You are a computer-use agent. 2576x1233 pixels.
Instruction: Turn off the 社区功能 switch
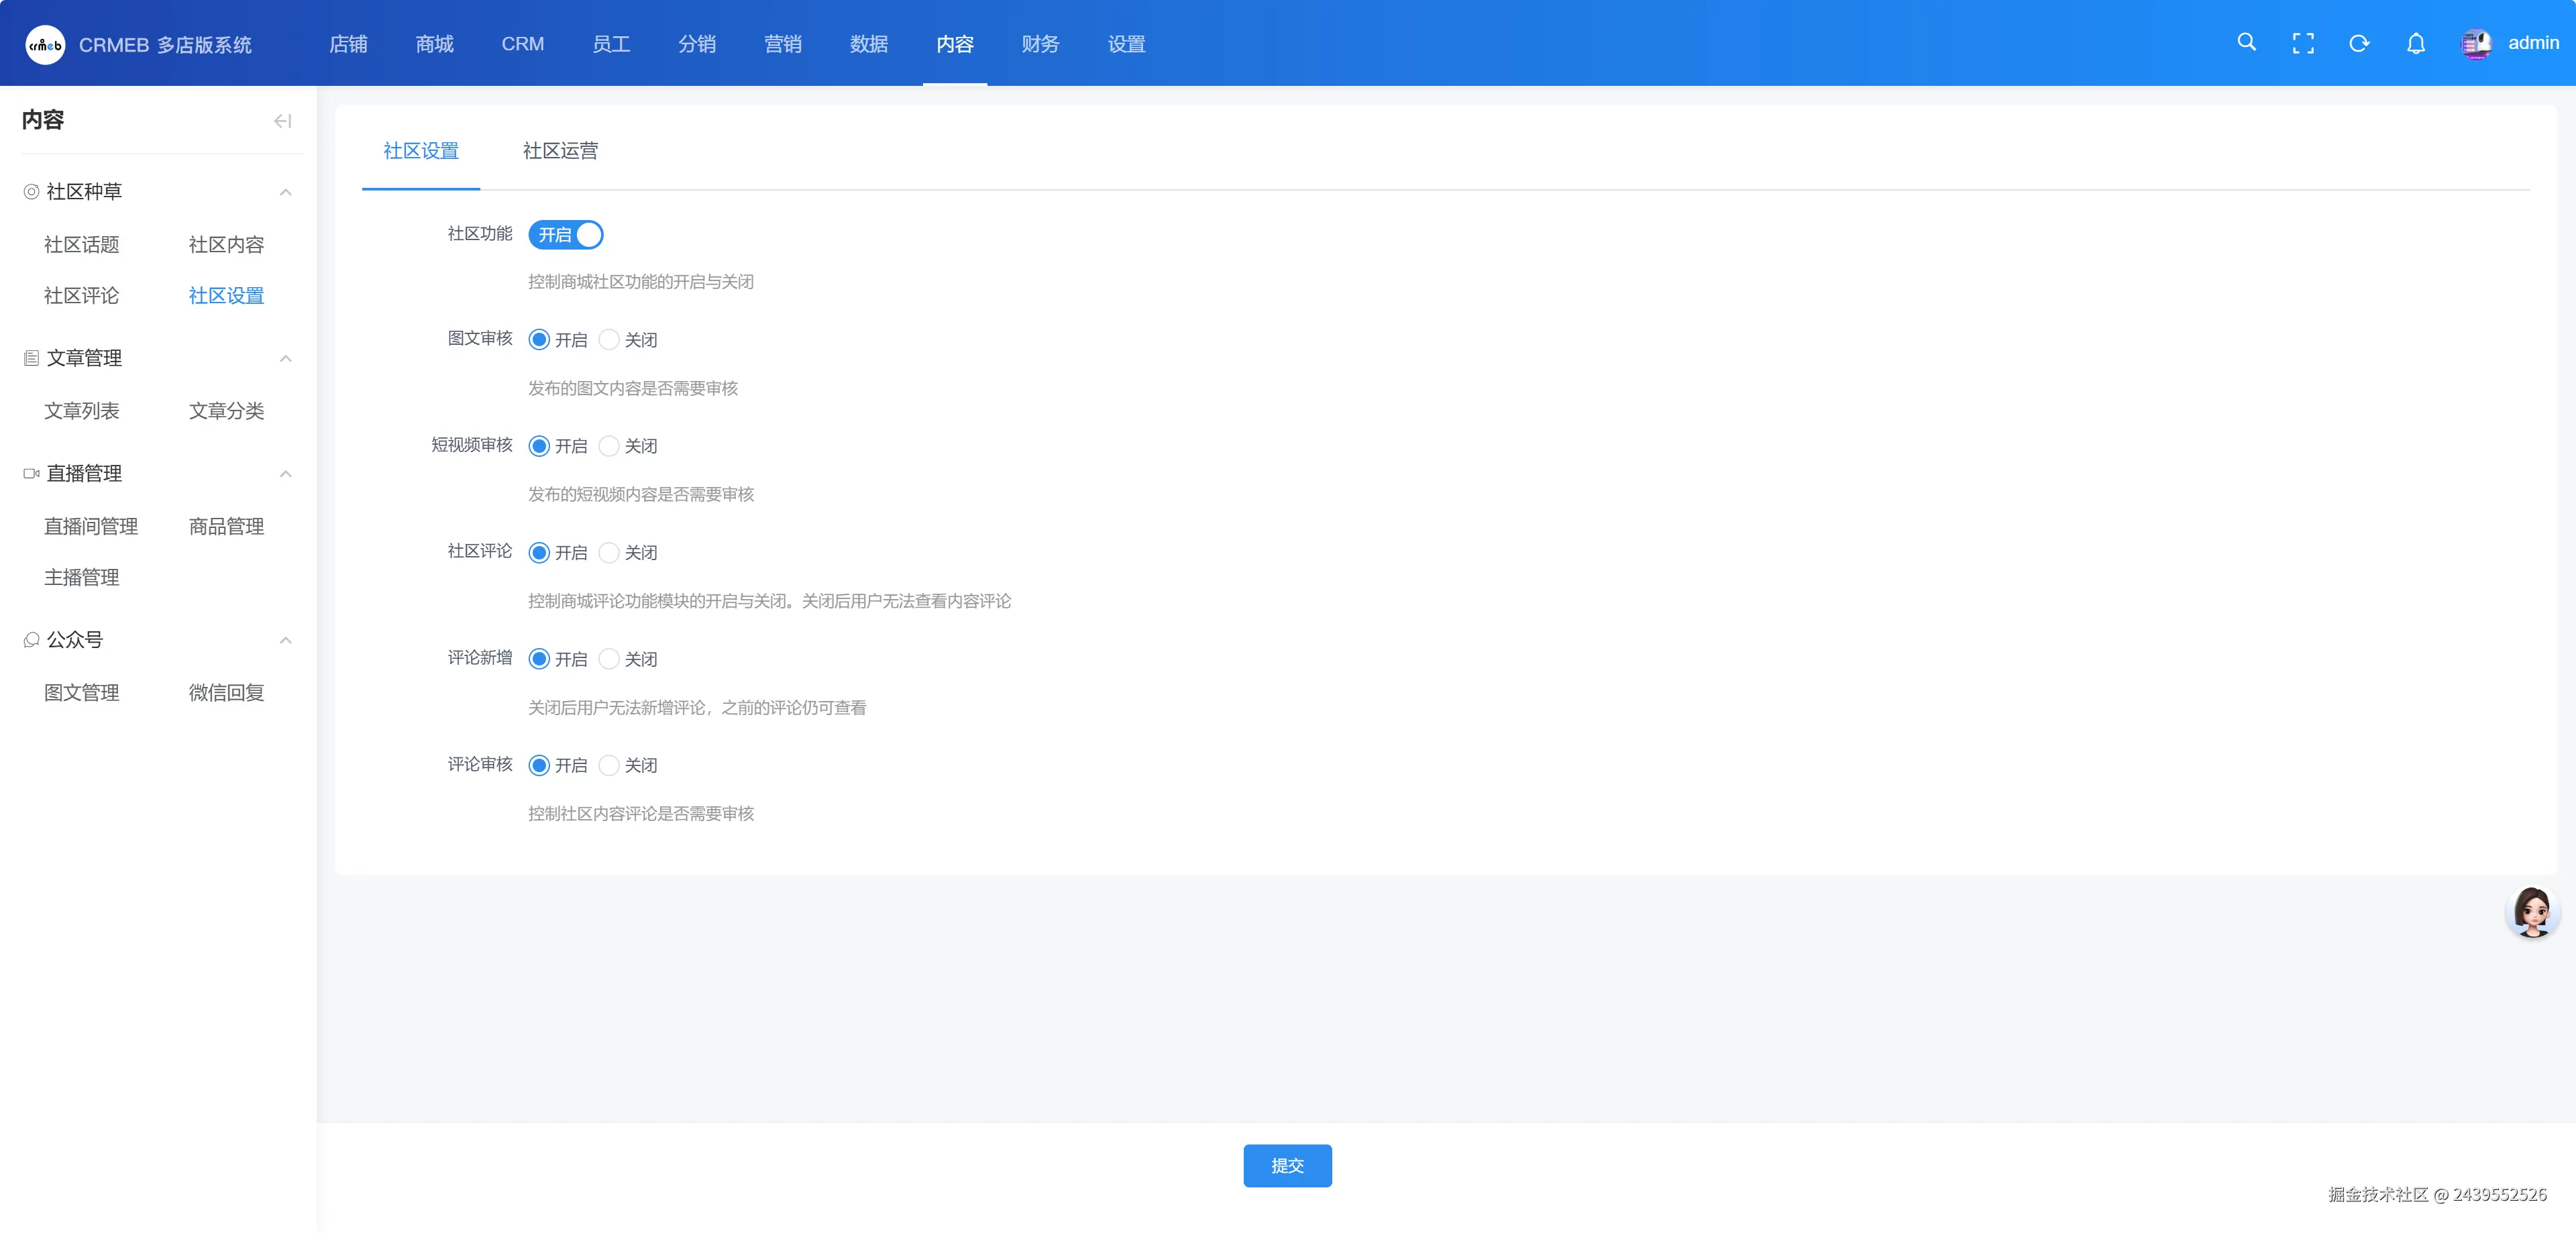[565, 235]
